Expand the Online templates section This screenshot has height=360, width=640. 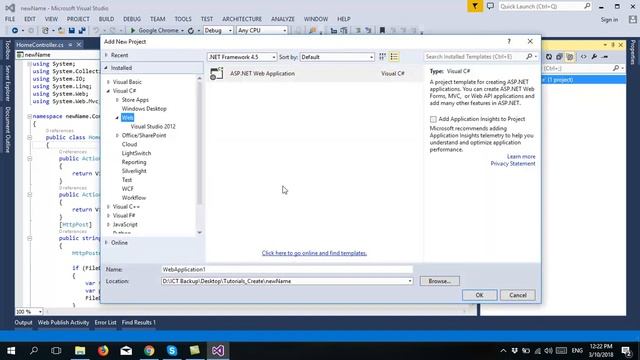(107, 242)
